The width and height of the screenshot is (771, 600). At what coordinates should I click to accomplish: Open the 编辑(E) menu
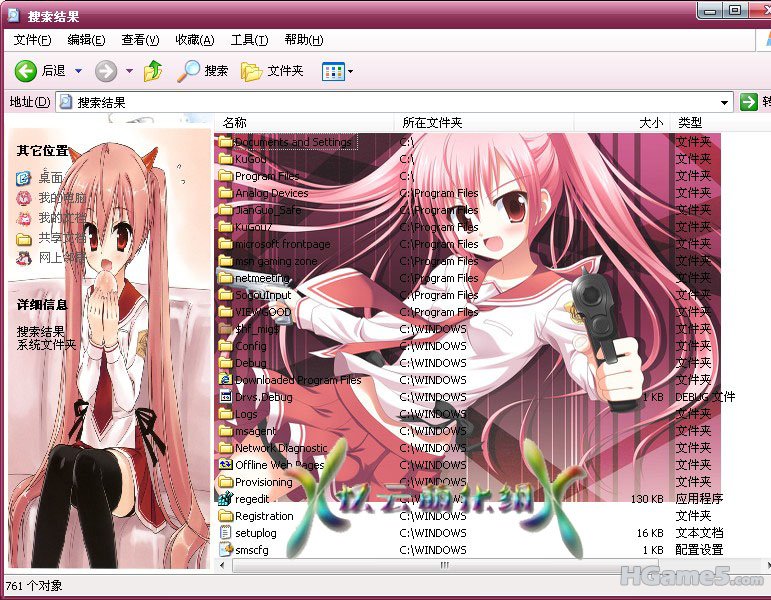(x=87, y=40)
